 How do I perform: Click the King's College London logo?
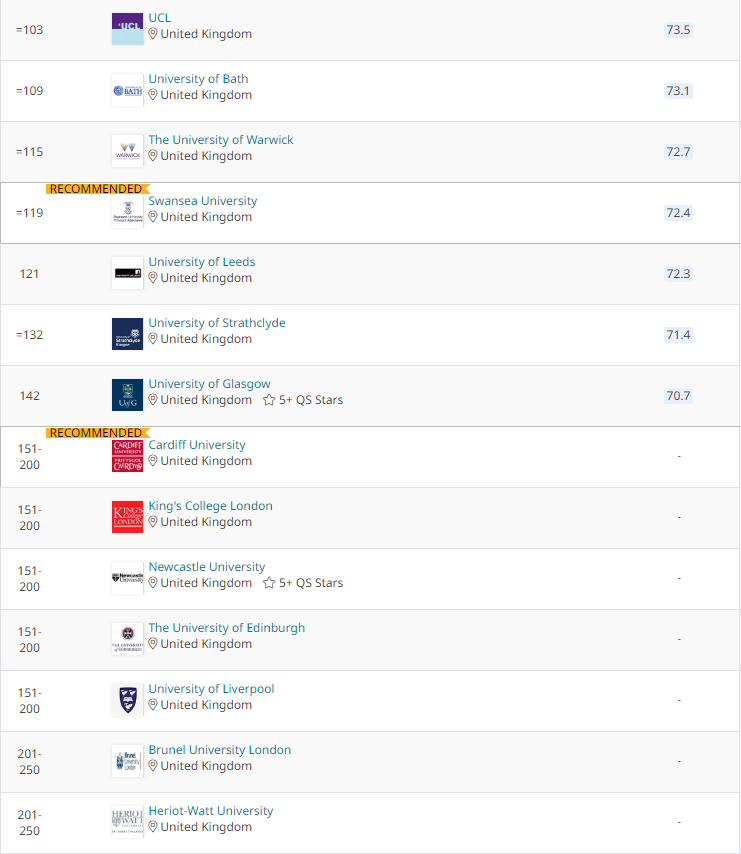[x=127, y=516]
